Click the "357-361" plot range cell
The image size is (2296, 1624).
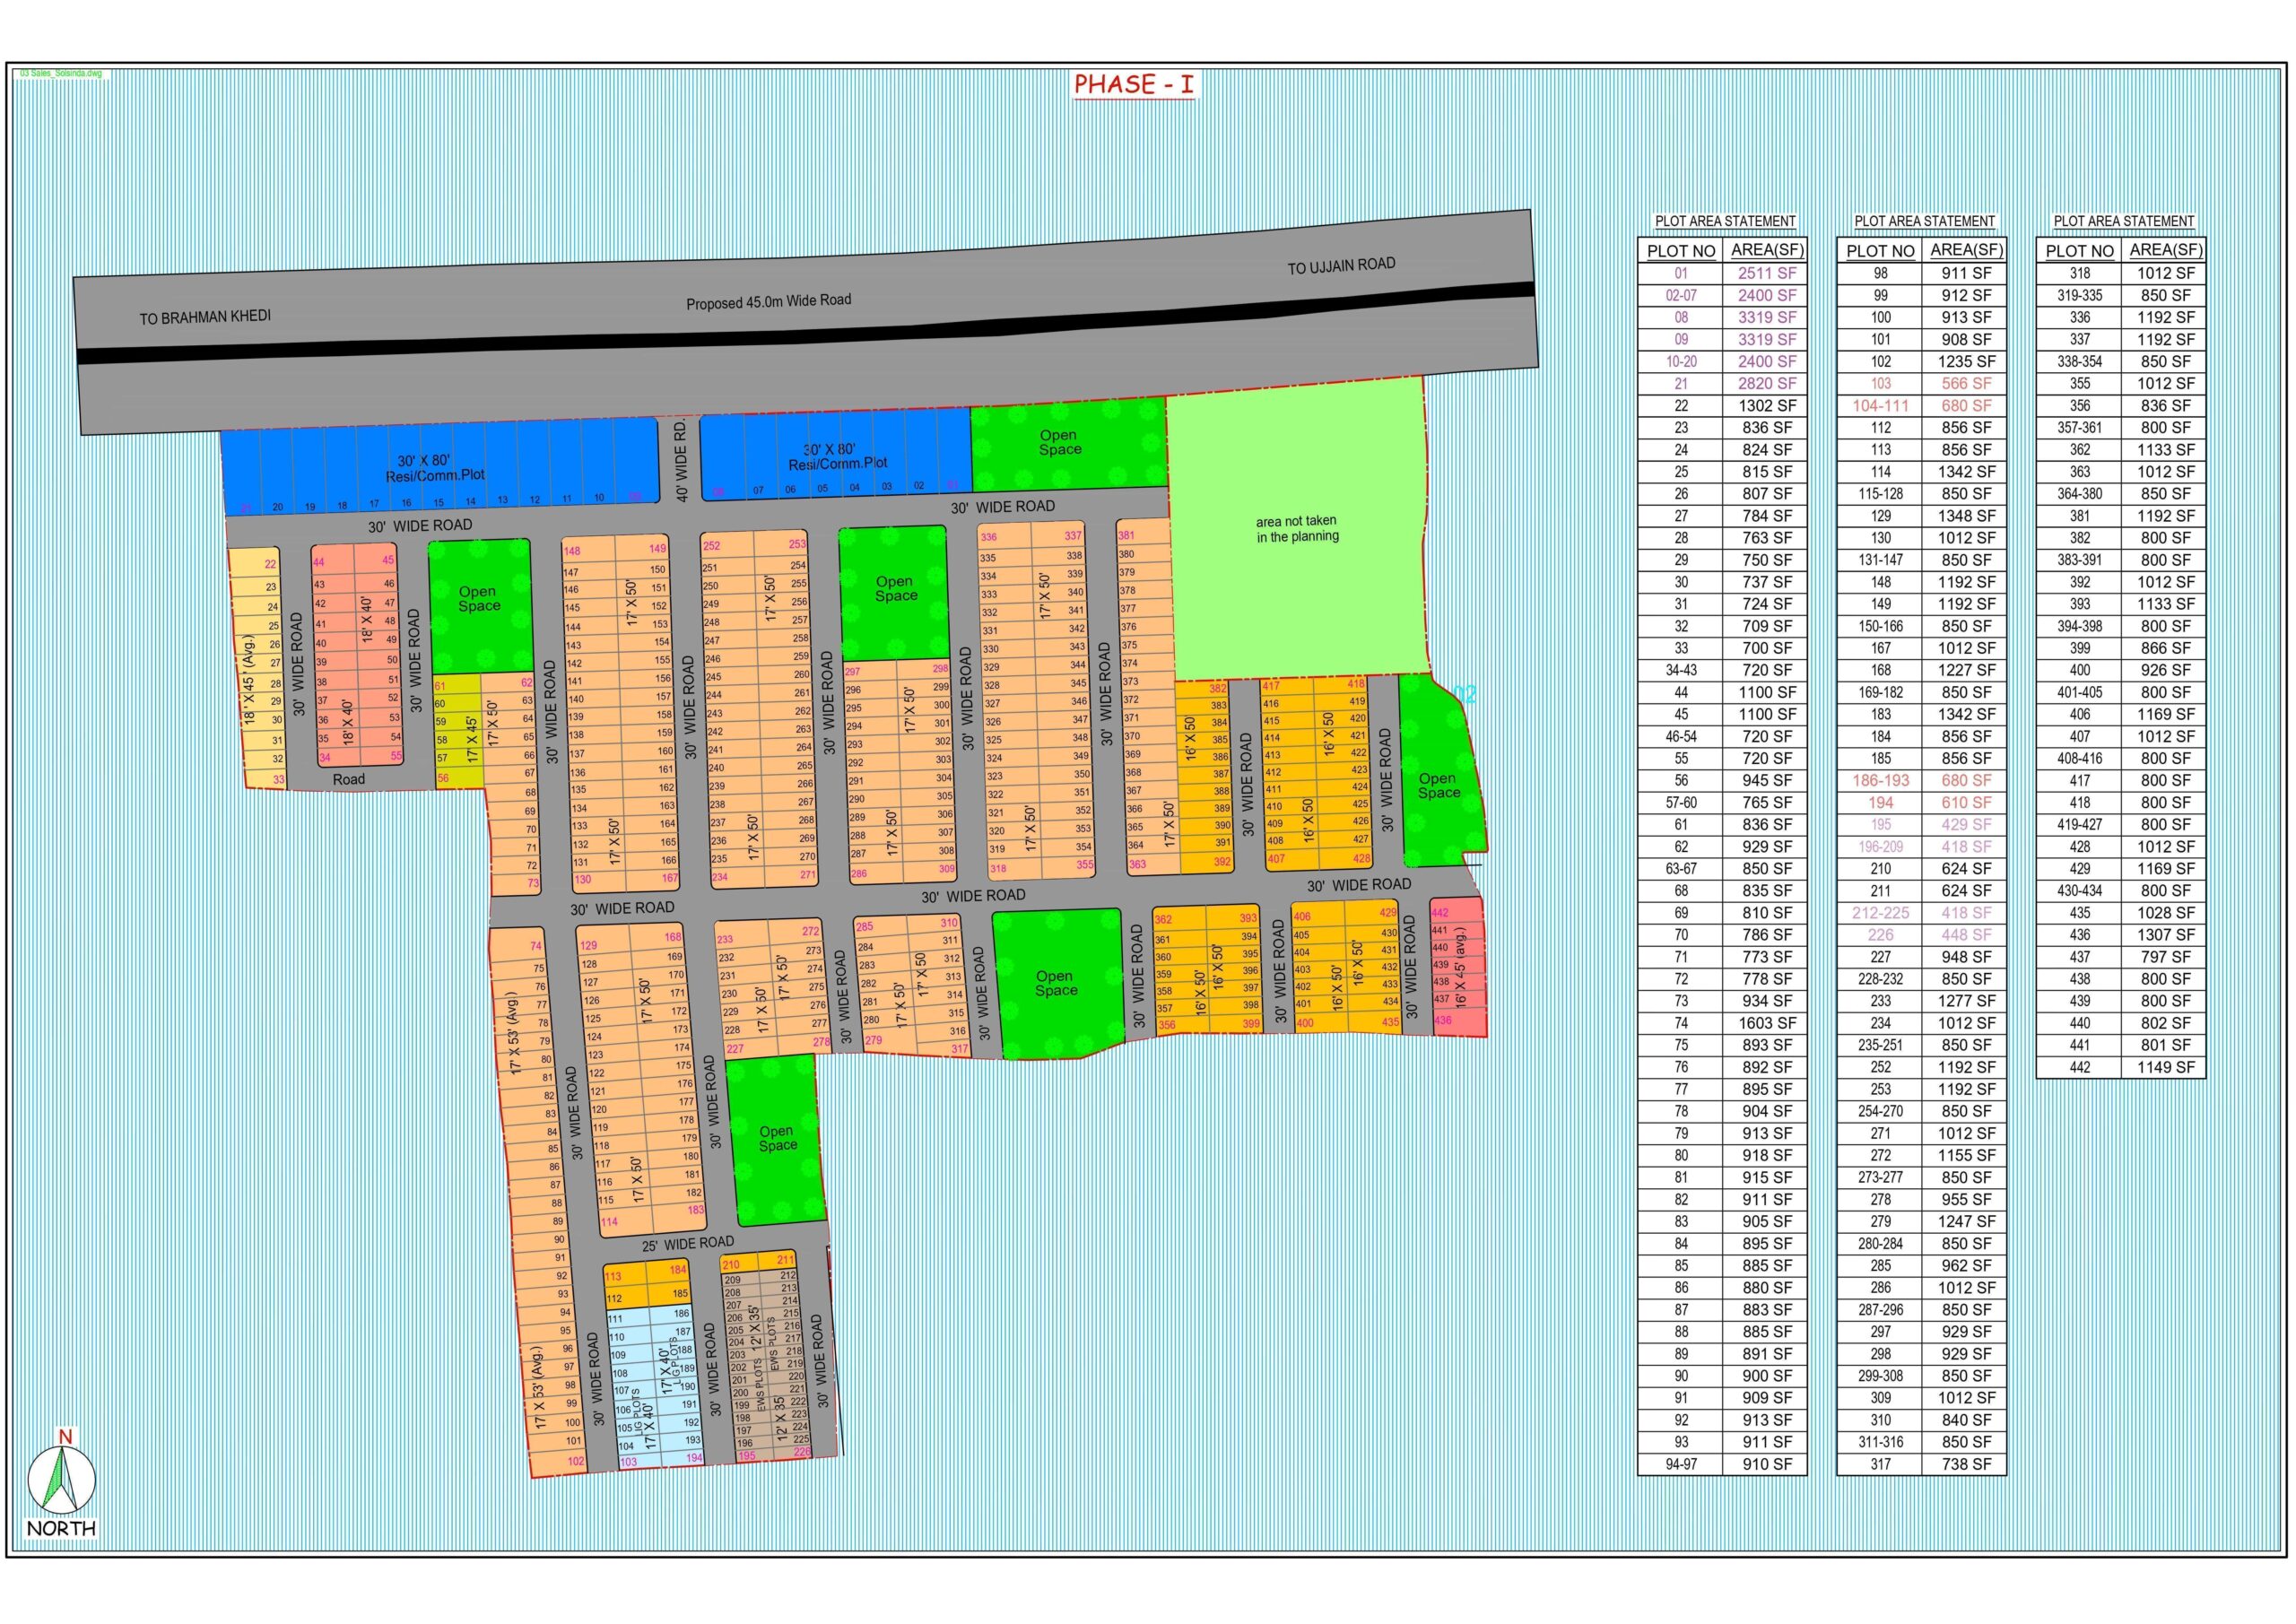coord(2080,427)
